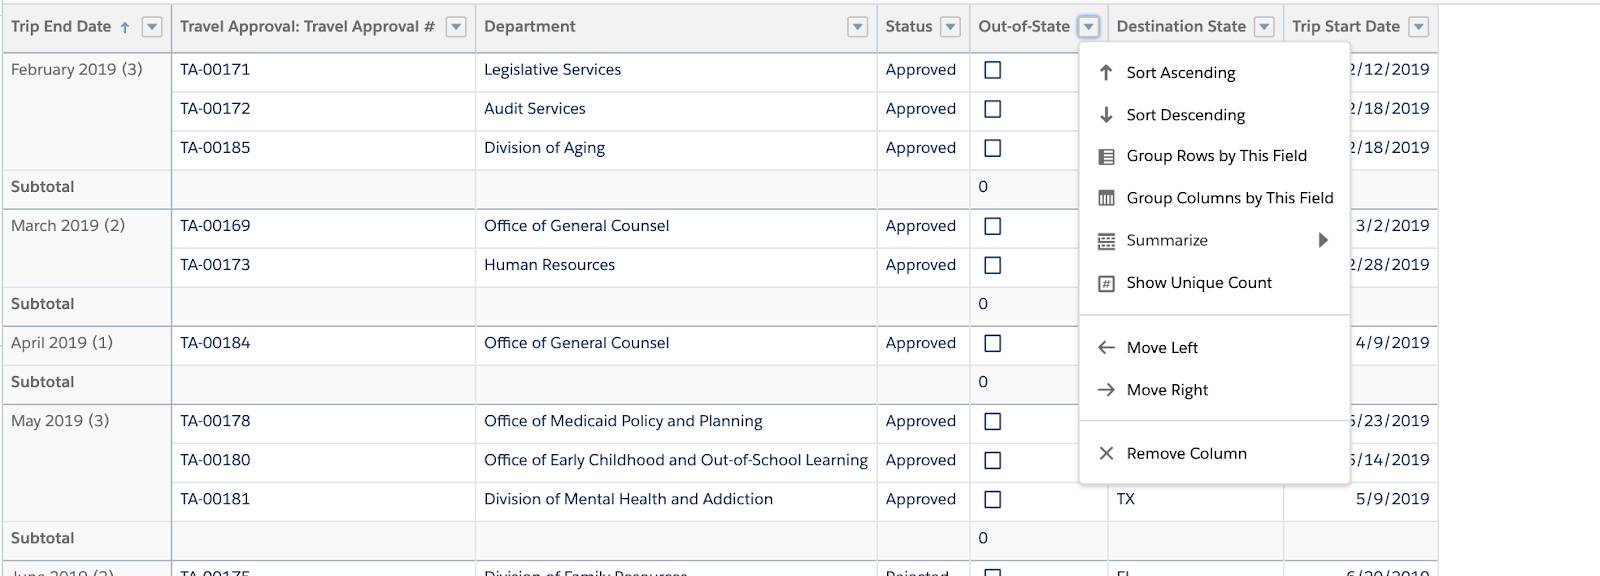Open the Legislative Services department link

pyautogui.click(x=552, y=70)
